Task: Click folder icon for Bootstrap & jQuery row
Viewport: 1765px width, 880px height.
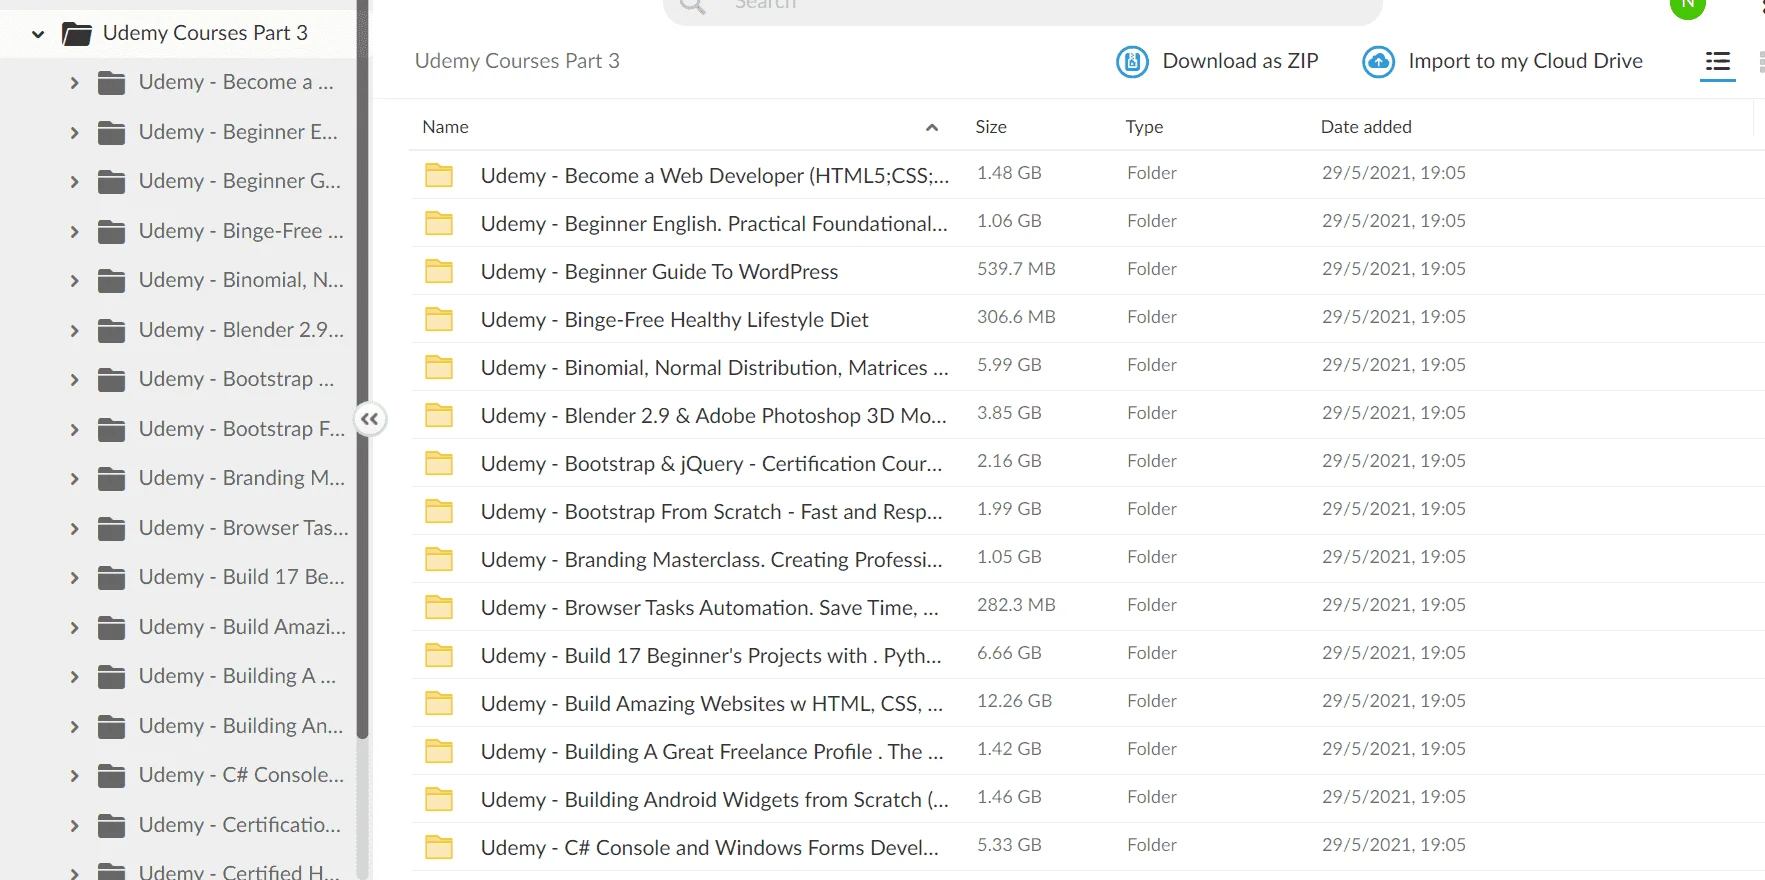Action: pyautogui.click(x=439, y=463)
